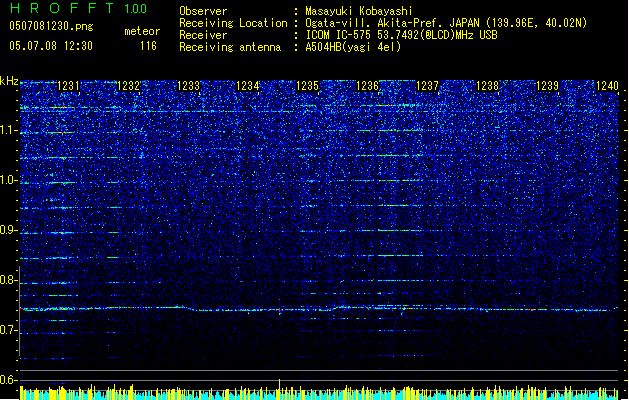Click the 1238 time marker
The image size is (629, 400).
click(487, 86)
